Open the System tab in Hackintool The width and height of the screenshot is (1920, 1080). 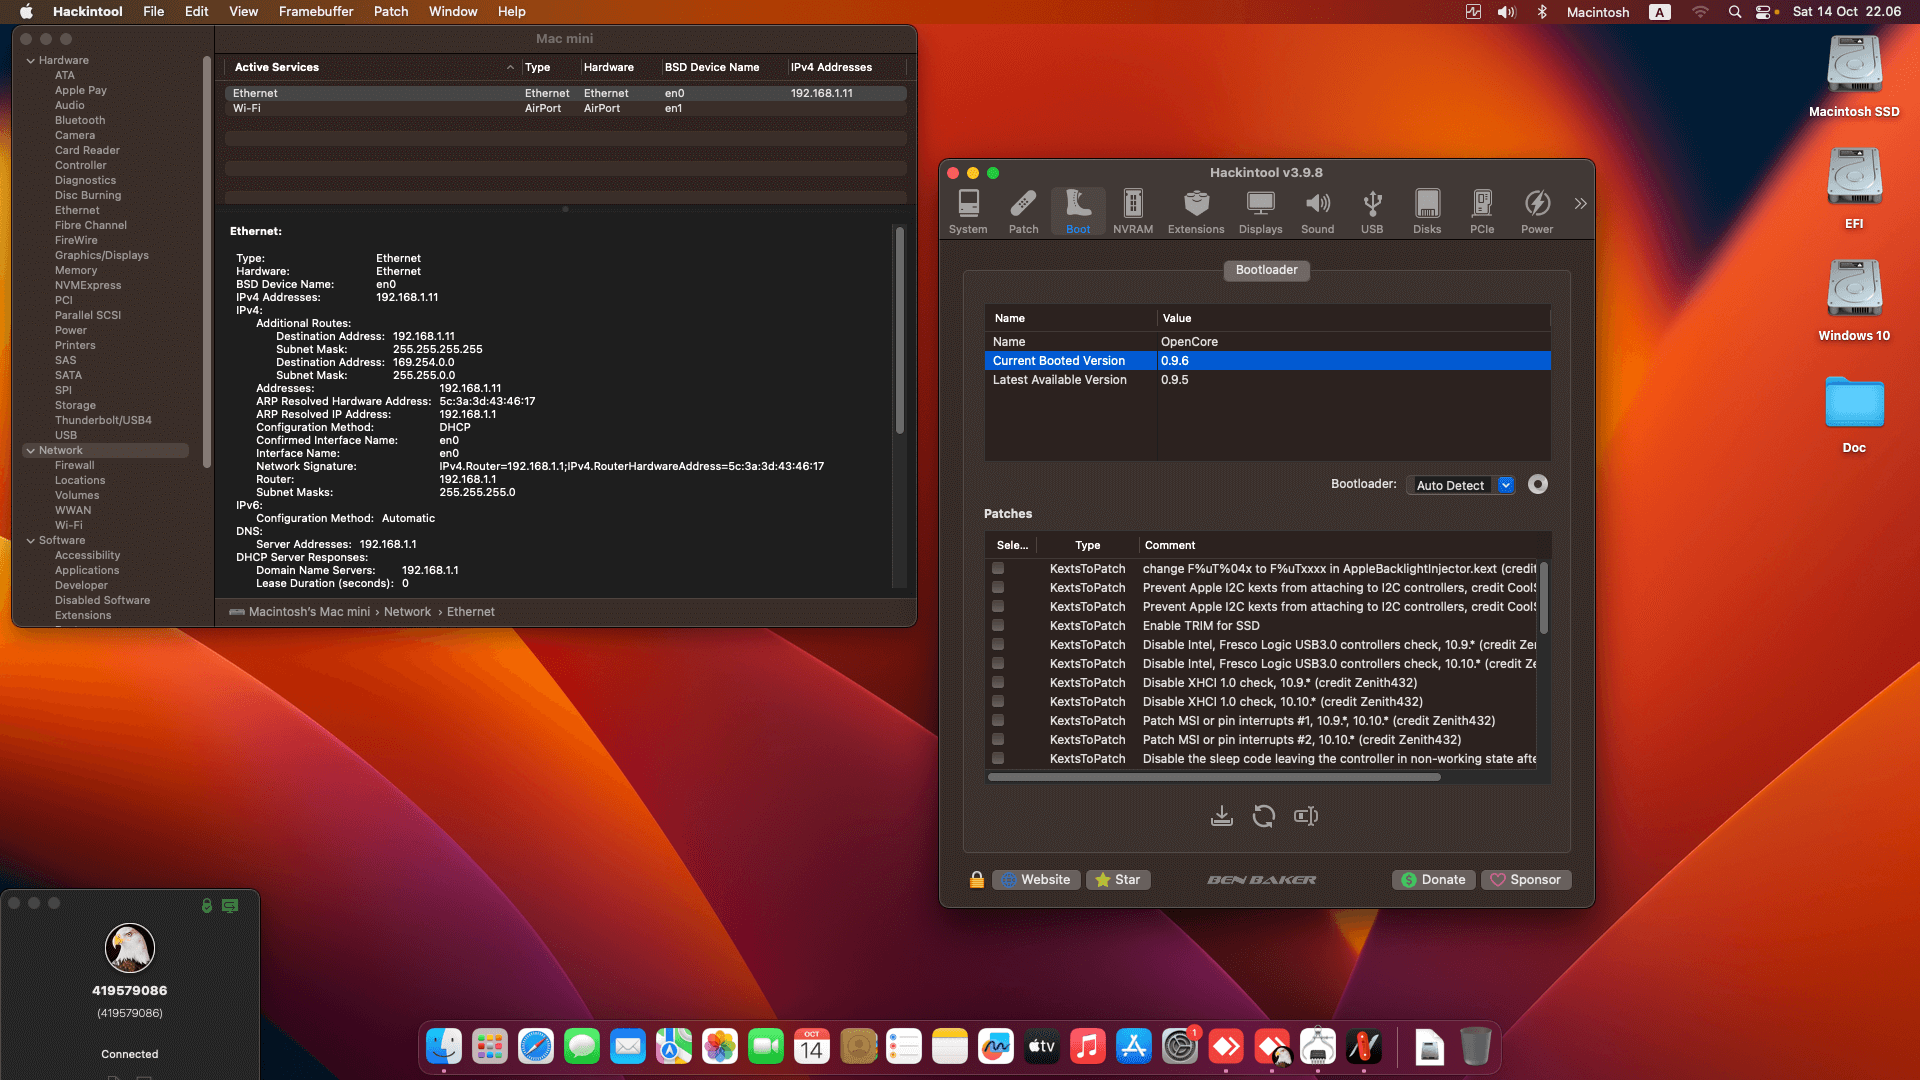coord(967,210)
